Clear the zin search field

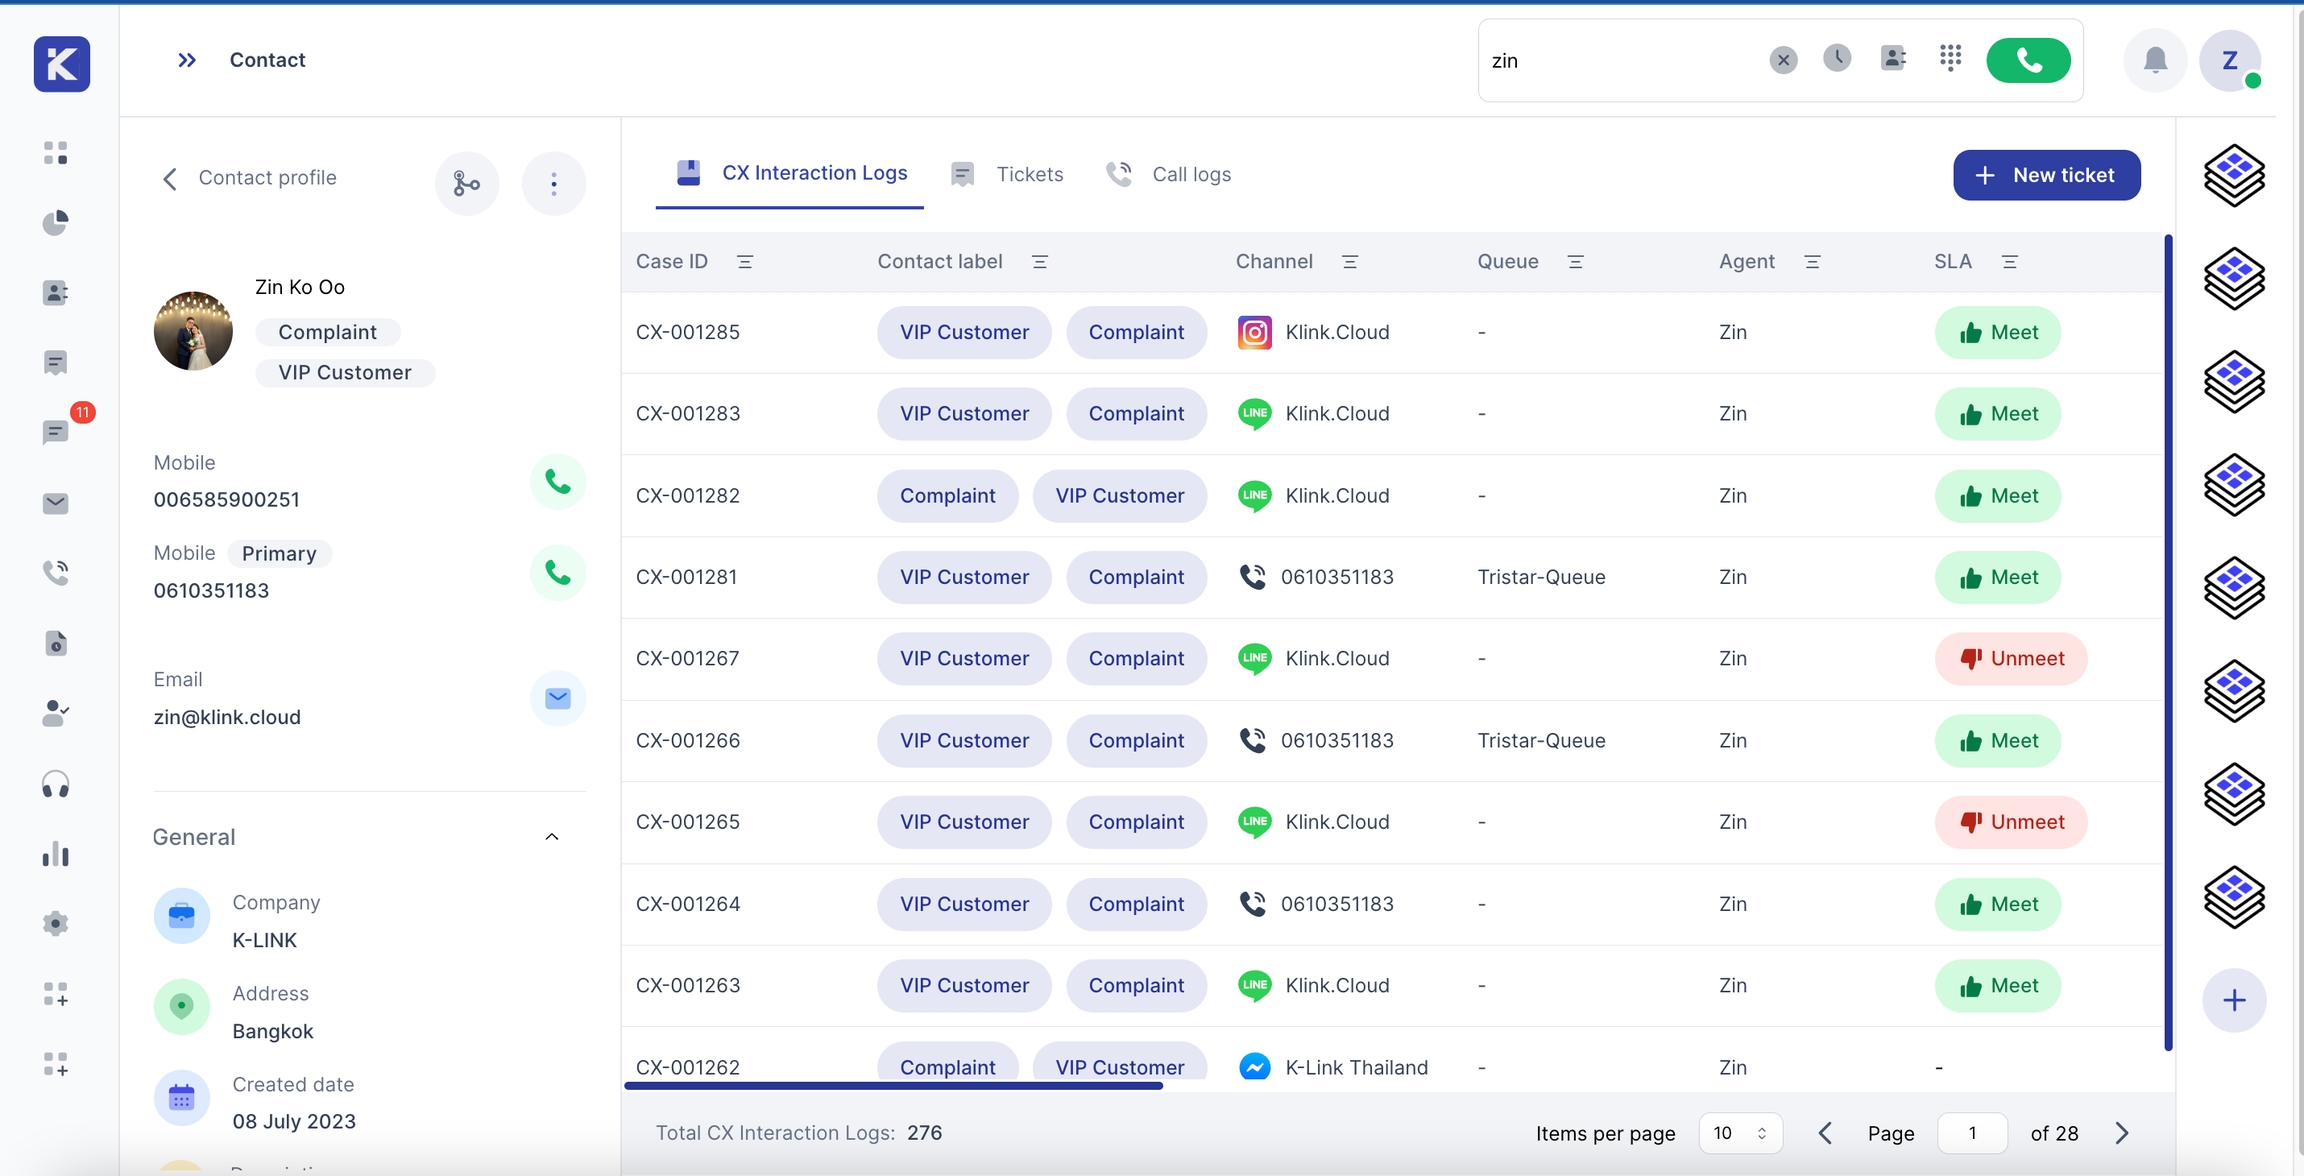tap(1783, 60)
